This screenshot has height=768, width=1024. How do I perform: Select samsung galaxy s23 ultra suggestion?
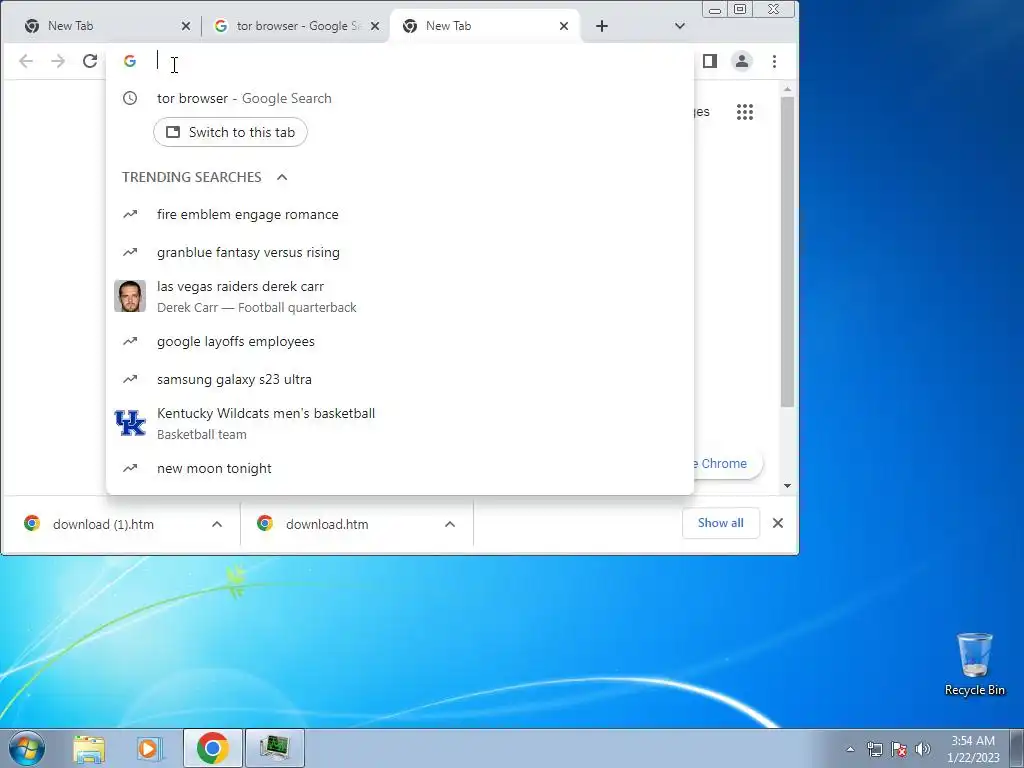click(x=400, y=379)
